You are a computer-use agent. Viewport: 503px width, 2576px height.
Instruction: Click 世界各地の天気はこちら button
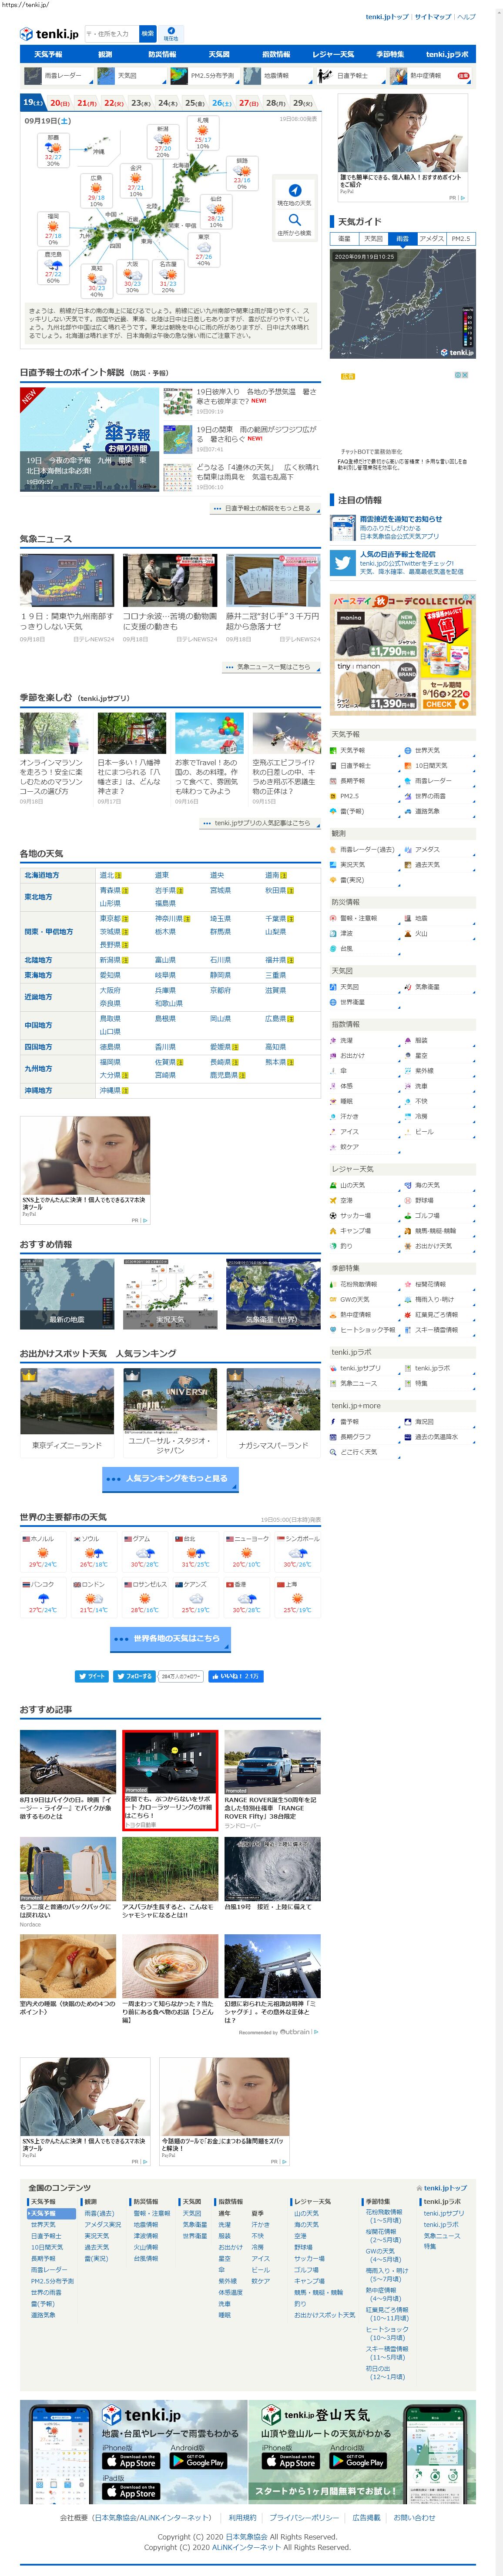[170, 1638]
